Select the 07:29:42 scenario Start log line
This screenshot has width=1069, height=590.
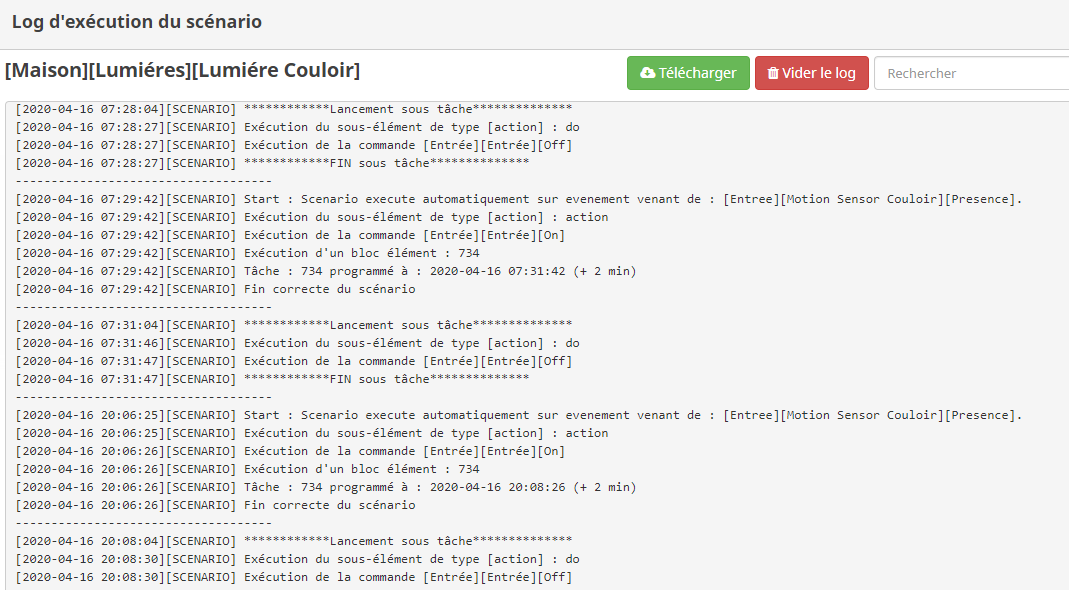tap(519, 199)
